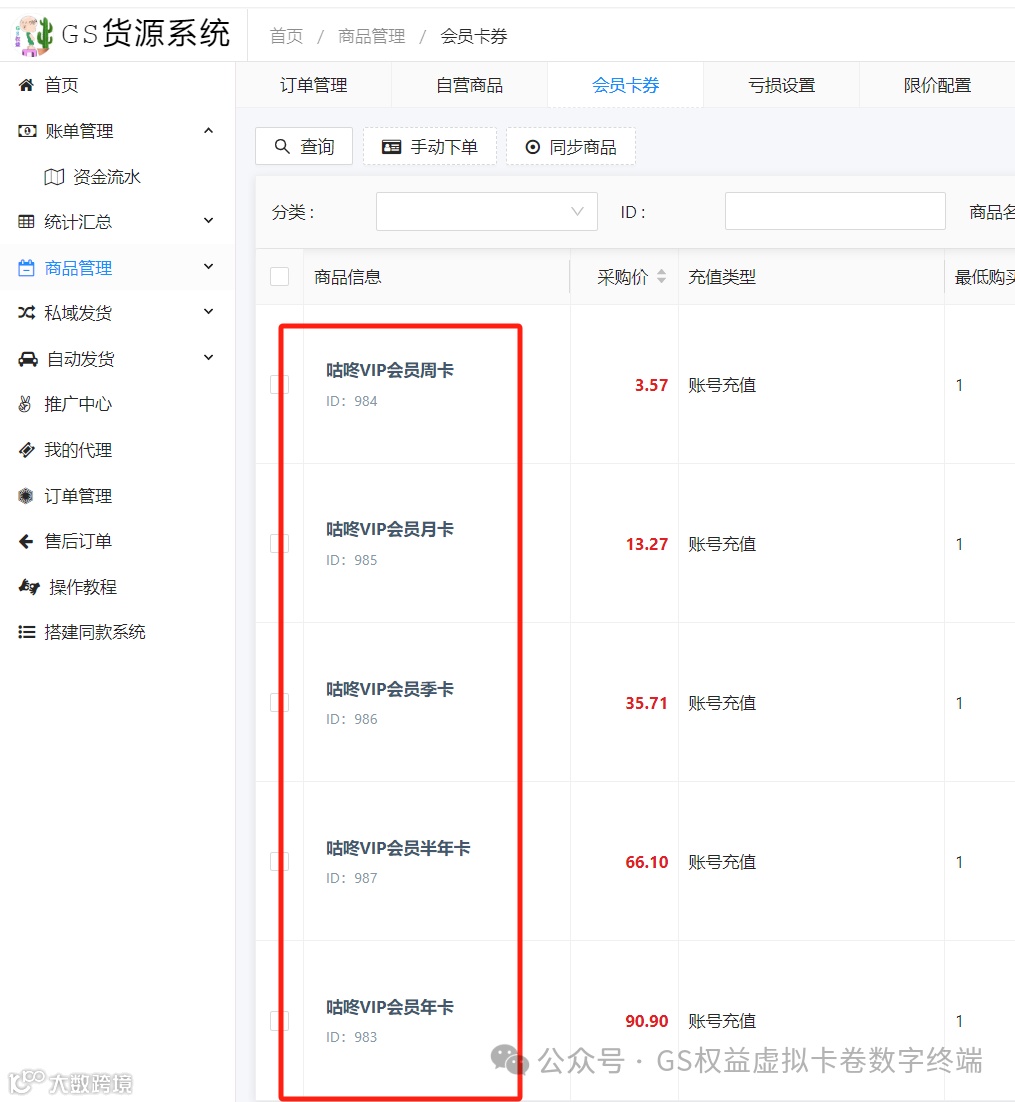Viewport: 1015px width, 1102px height.
Task: Click the product name 咕咚VIP会员季卡
Action: (x=390, y=689)
